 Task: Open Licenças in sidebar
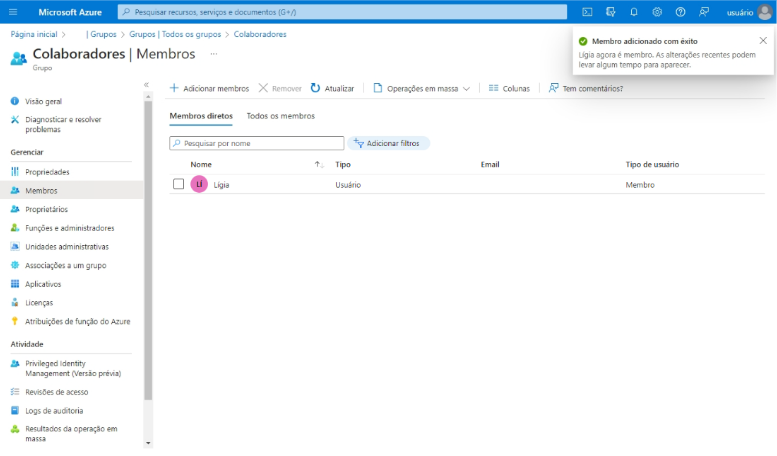coord(39,303)
